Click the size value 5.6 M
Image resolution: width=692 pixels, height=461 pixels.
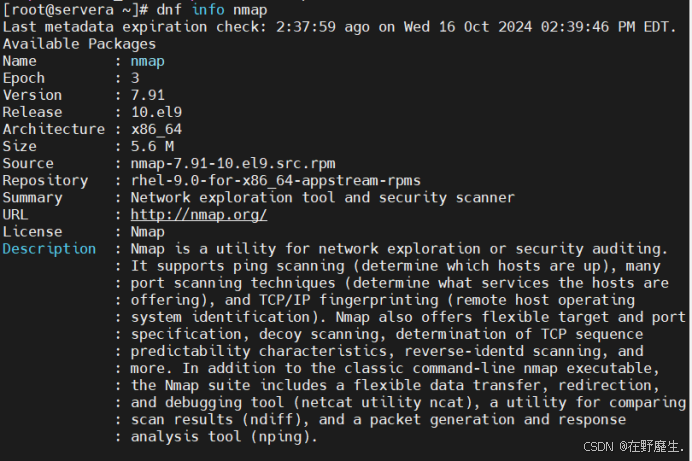pyautogui.click(x=152, y=146)
